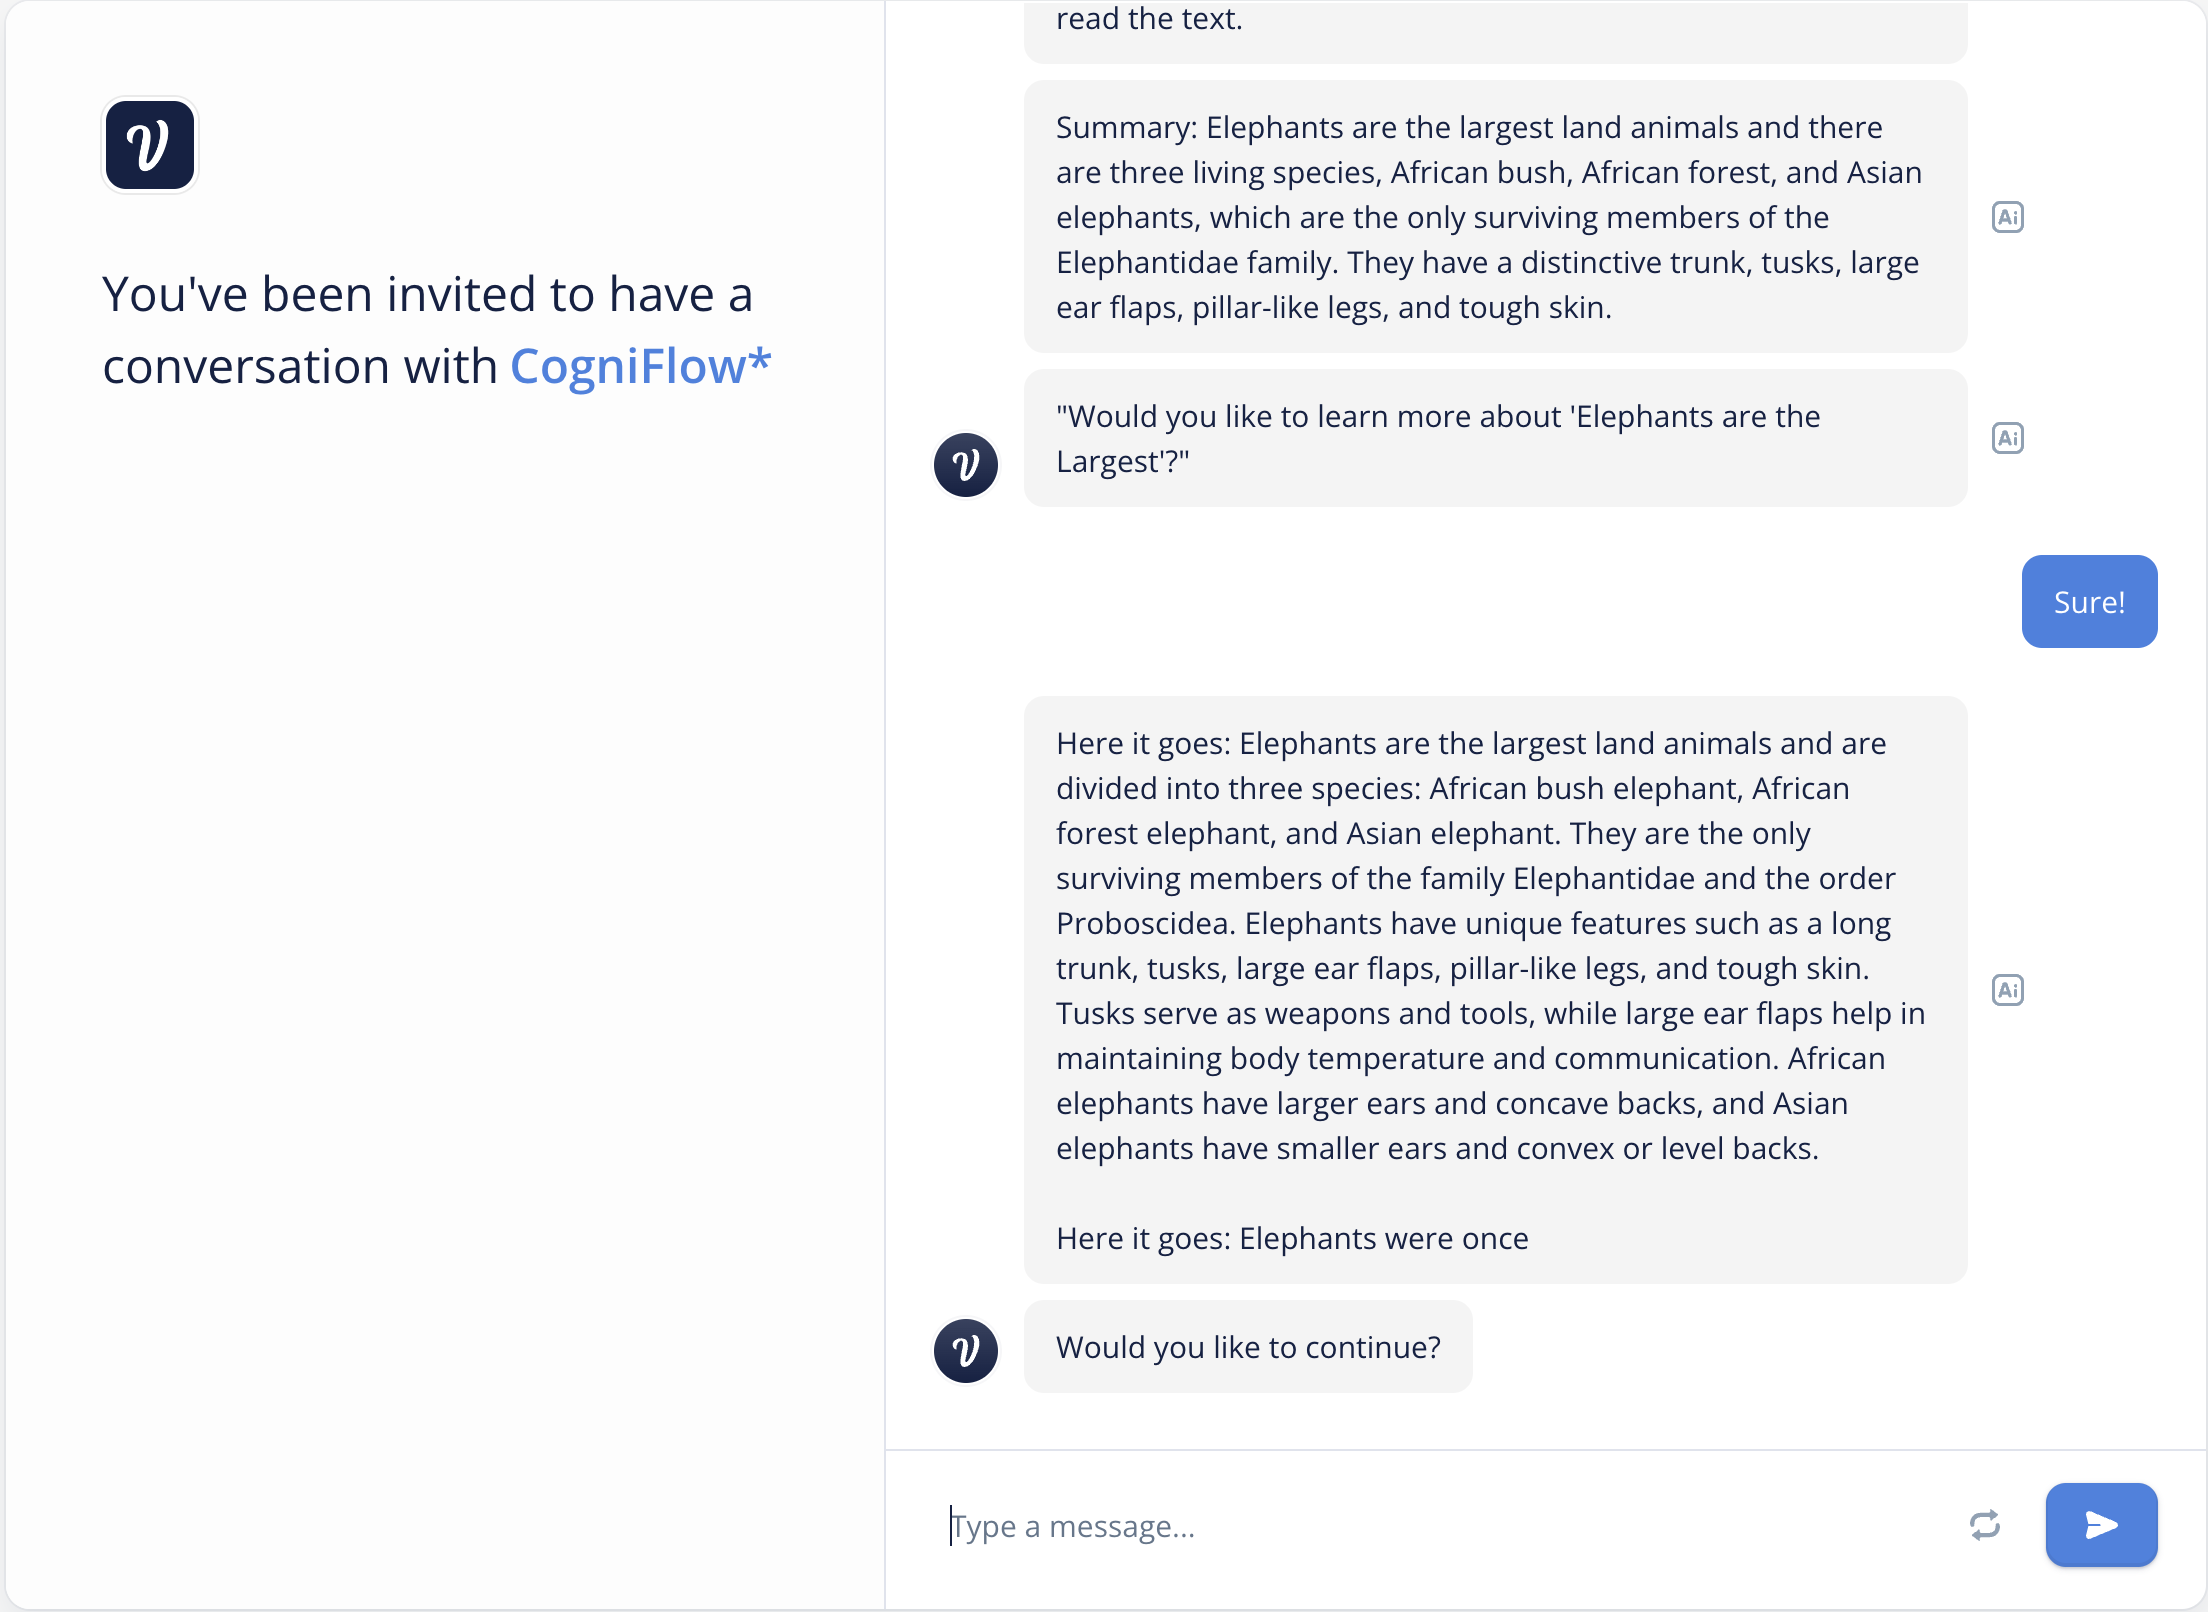Click the CogniFlow logo in the left panel
The height and width of the screenshot is (1612, 2208).
coord(150,145)
